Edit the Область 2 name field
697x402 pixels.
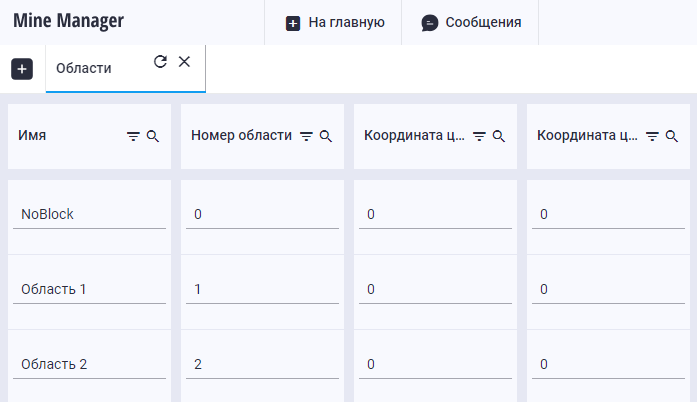(x=89, y=364)
